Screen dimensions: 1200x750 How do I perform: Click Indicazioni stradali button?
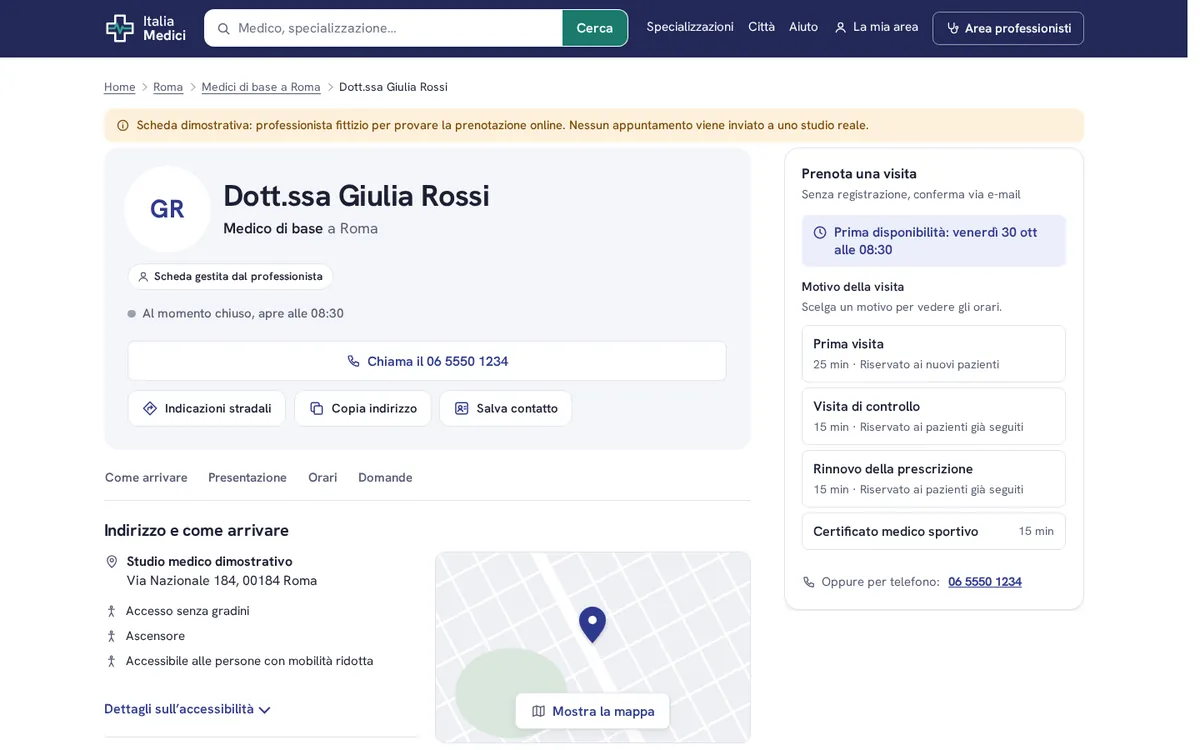pyautogui.click(x=207, y=408)
